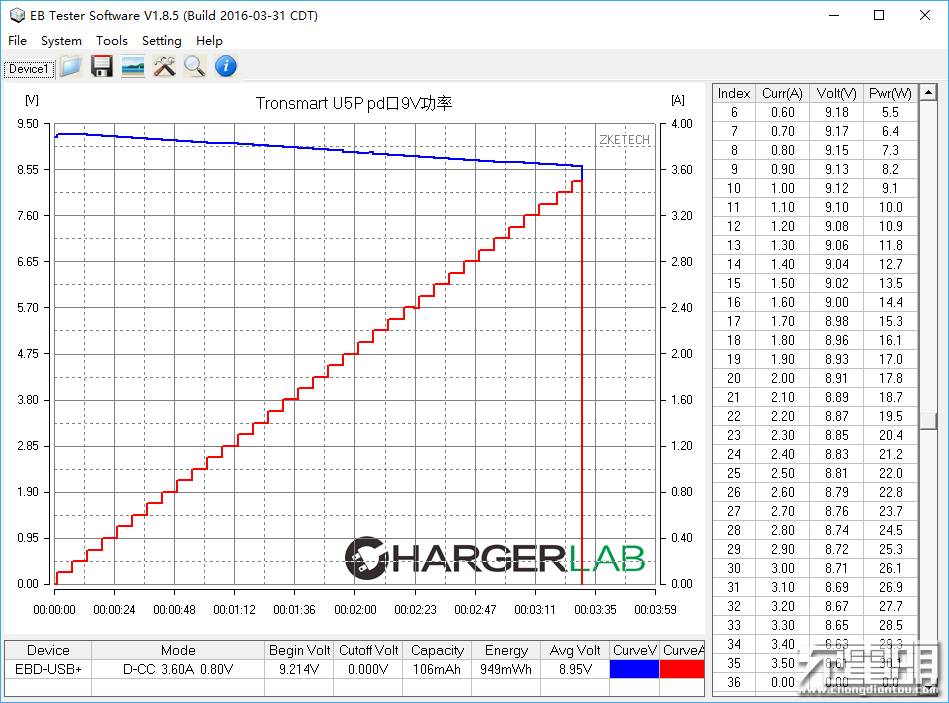Image resolution: width=949 pixels, height=703 pixels.
Task: Show about info with the blue i icon
Action: click(226, 66)
